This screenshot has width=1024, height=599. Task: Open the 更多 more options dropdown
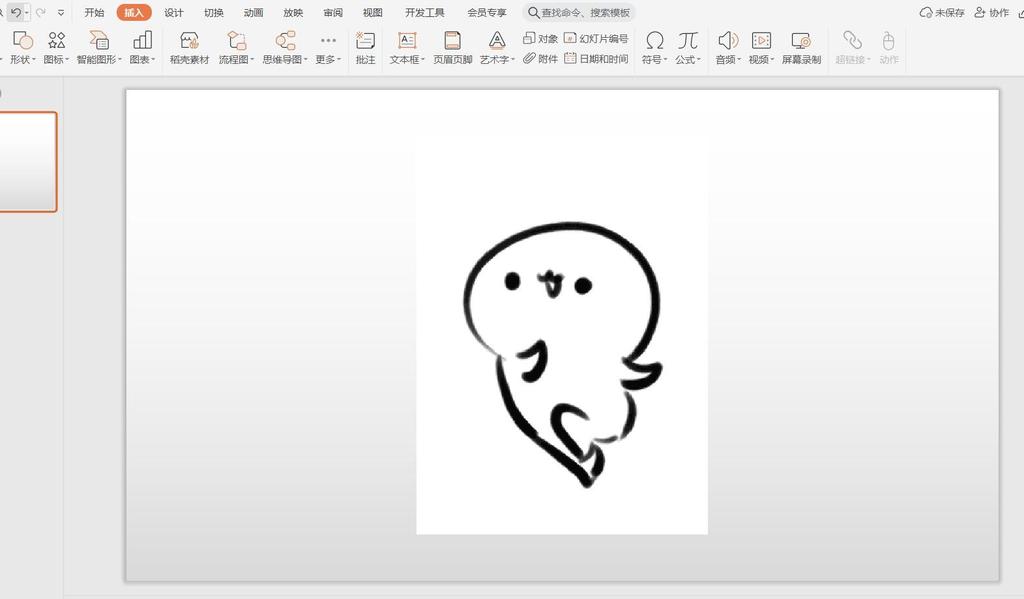point(328,59)
